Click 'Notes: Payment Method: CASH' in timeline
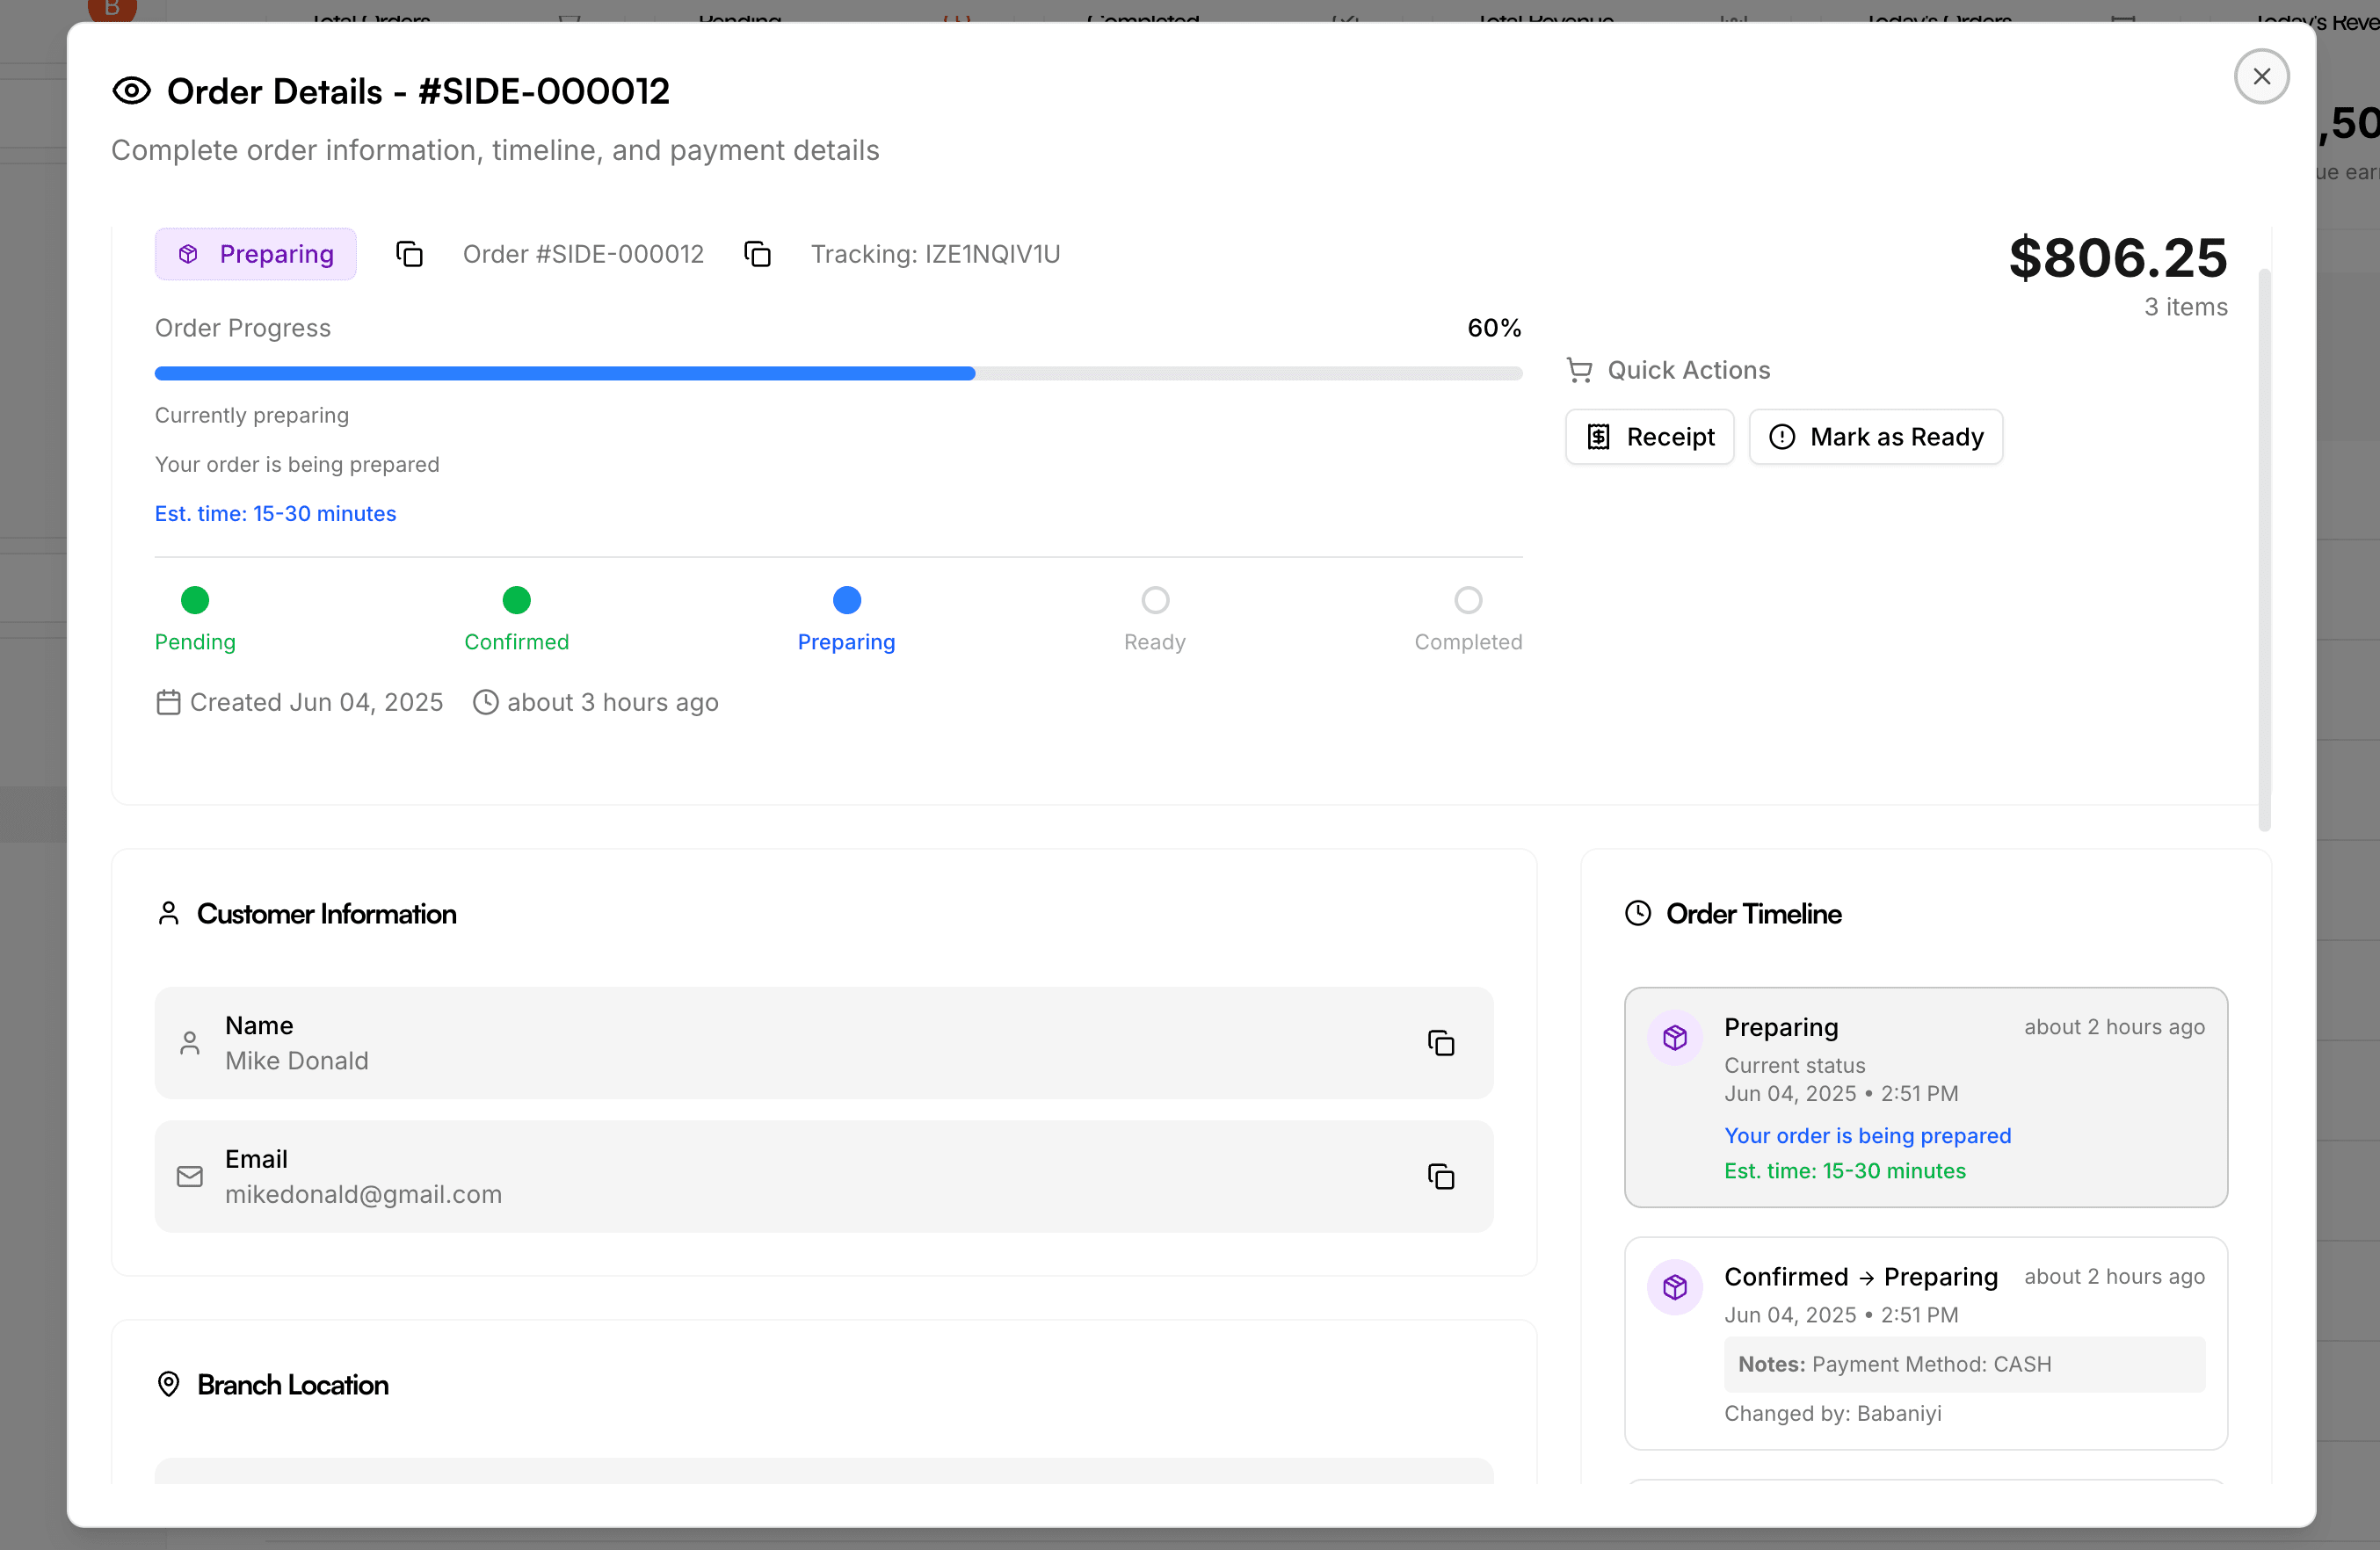This screenshot has width=2380, height=1550. point(1964,1364)
